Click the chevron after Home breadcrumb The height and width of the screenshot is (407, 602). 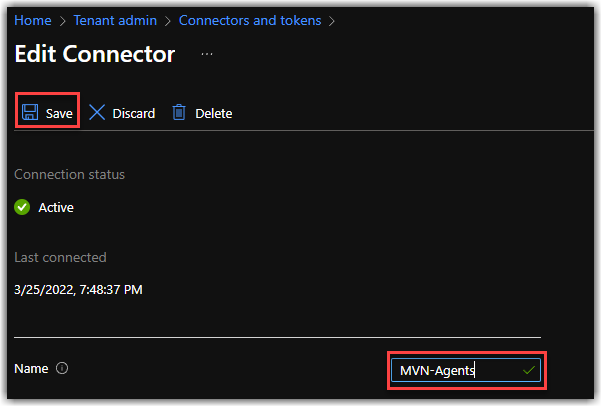point(63,21)
